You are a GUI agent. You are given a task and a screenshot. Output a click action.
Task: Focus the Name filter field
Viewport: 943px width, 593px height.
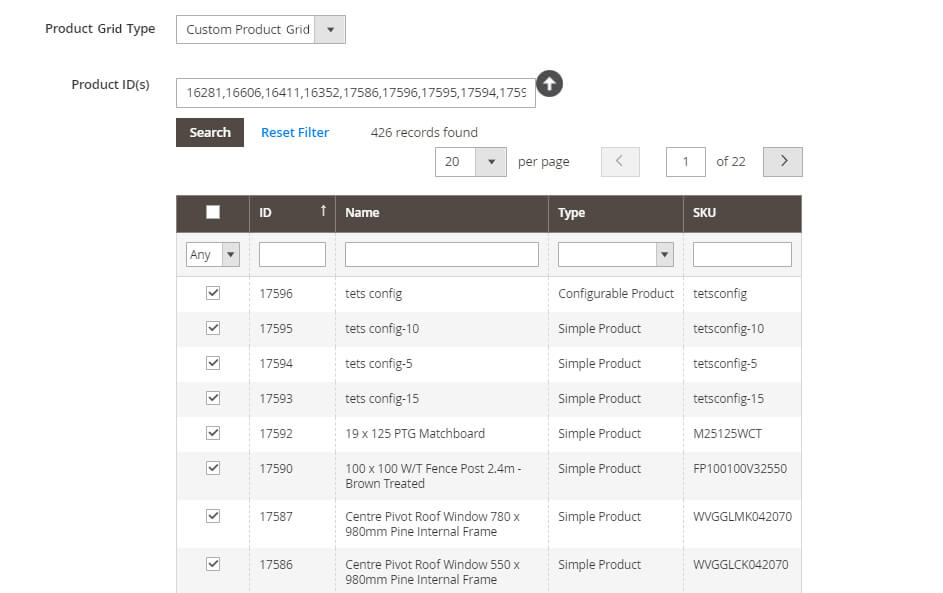point(441,254)
